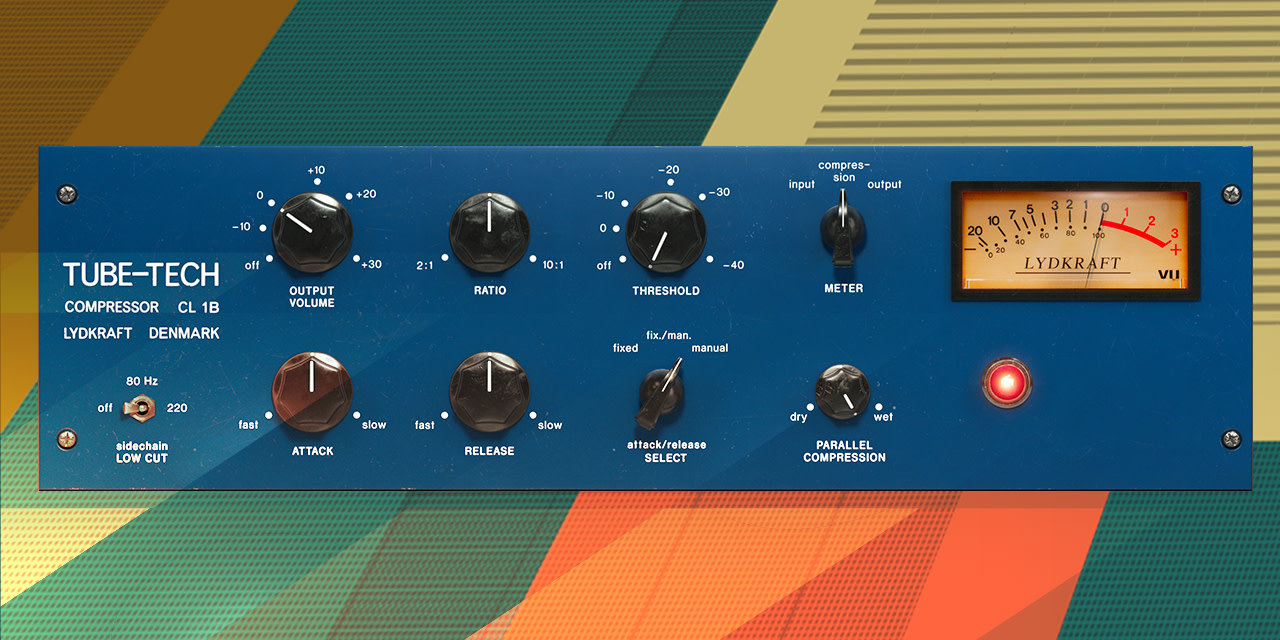Flip the sidechain Low Cut switch
Viewport: 1280px width, 640px height.
click(x=139, y=408)
